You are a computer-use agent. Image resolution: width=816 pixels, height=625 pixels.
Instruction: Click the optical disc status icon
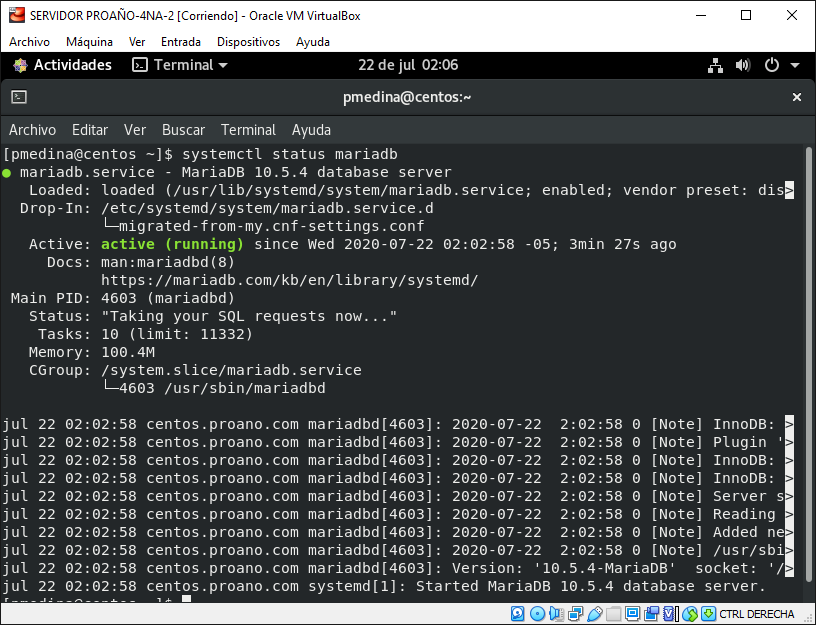[x=537, y=614]
